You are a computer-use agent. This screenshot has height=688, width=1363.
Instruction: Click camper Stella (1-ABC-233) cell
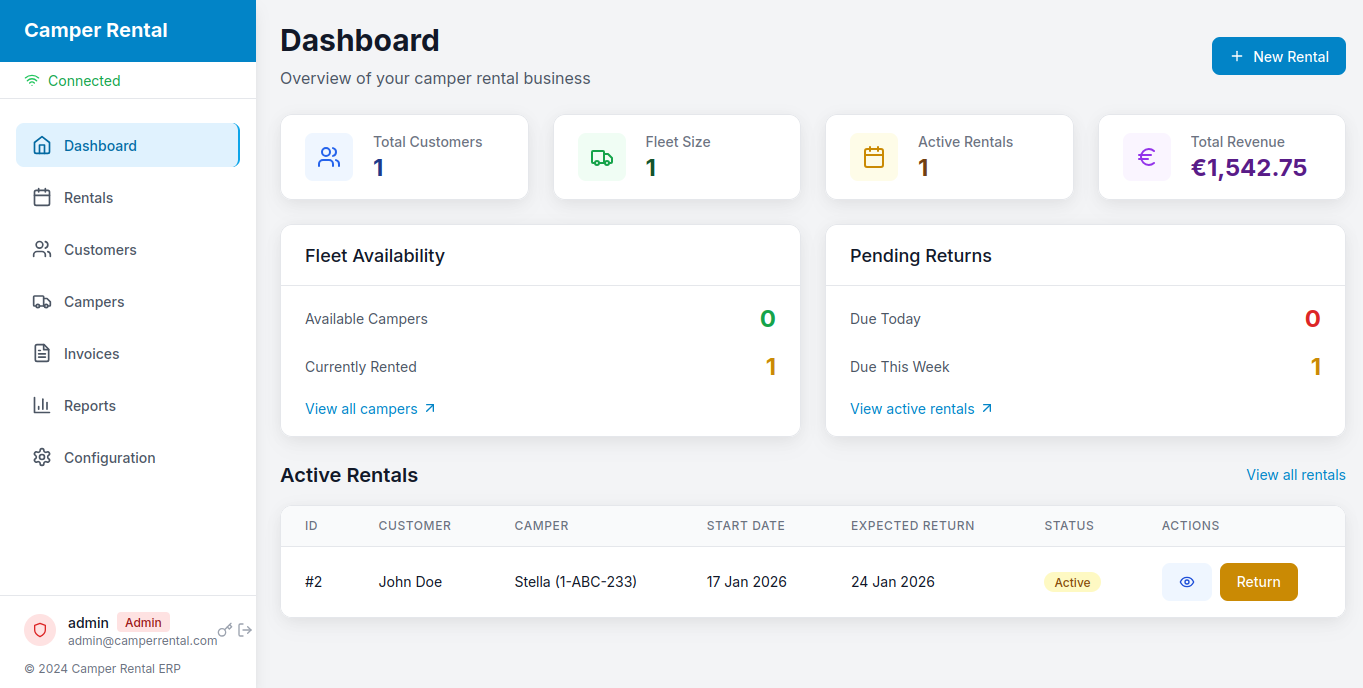(576, 582)
